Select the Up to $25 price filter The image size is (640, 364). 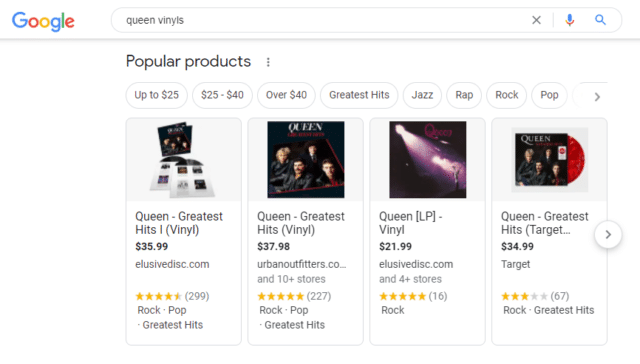pyautogui.click(x=157, y=95)
